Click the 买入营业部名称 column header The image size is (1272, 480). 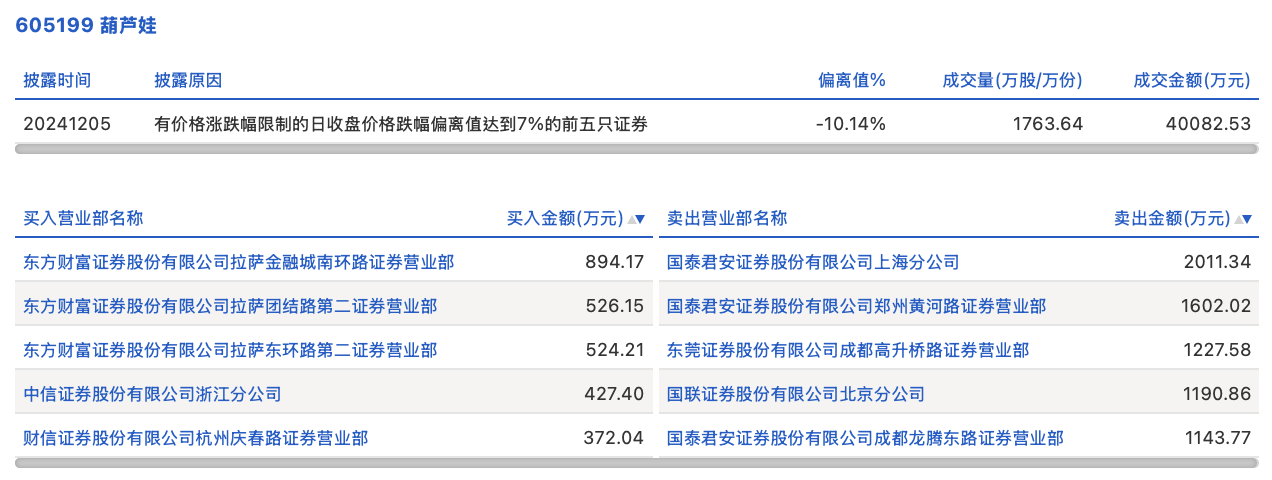83,219
